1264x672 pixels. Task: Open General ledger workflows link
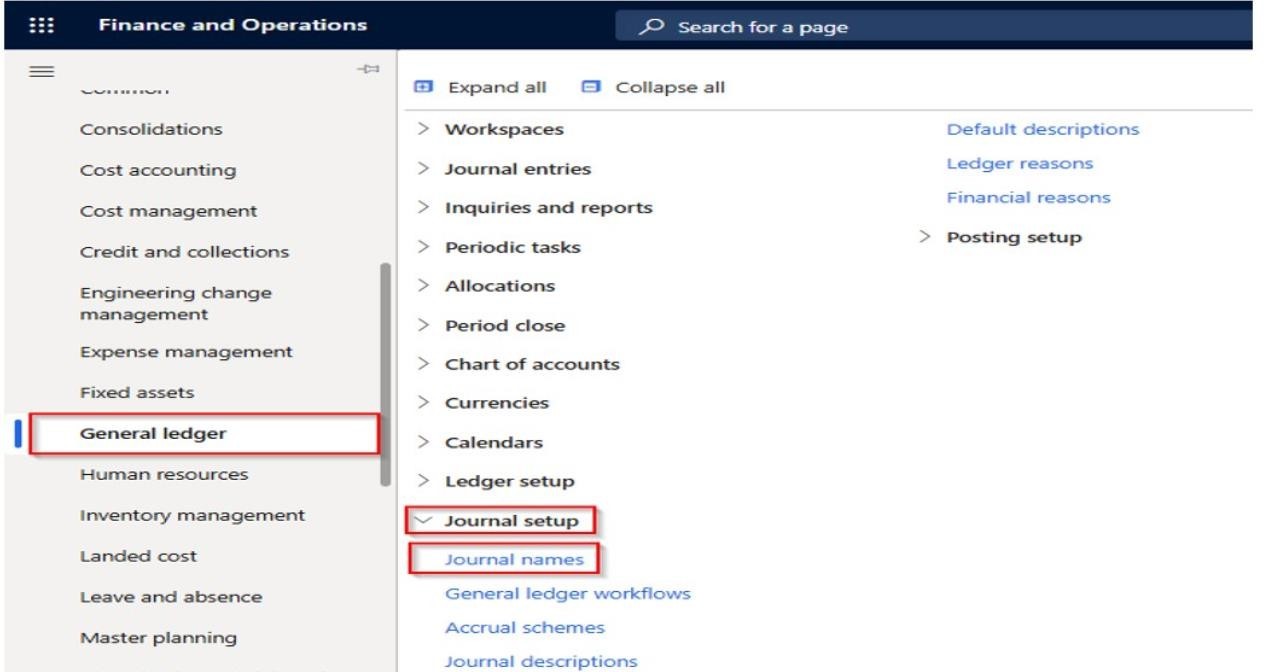click(x=567, y=593)
